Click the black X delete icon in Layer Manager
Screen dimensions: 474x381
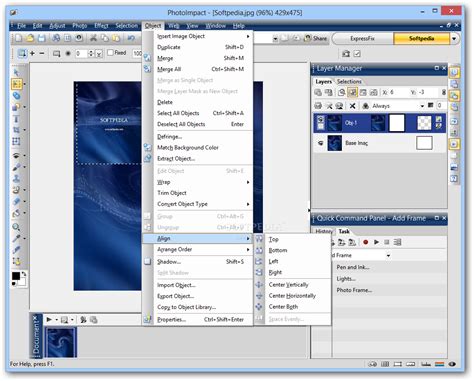click(352, 106)
